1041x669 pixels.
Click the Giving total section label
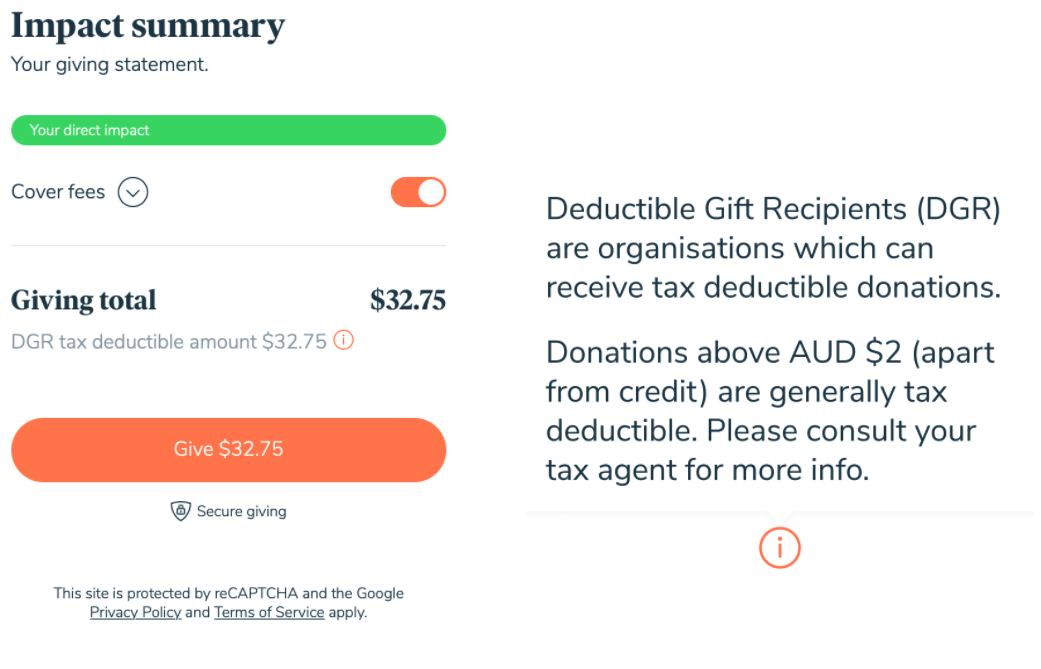[x=83, y=300]
